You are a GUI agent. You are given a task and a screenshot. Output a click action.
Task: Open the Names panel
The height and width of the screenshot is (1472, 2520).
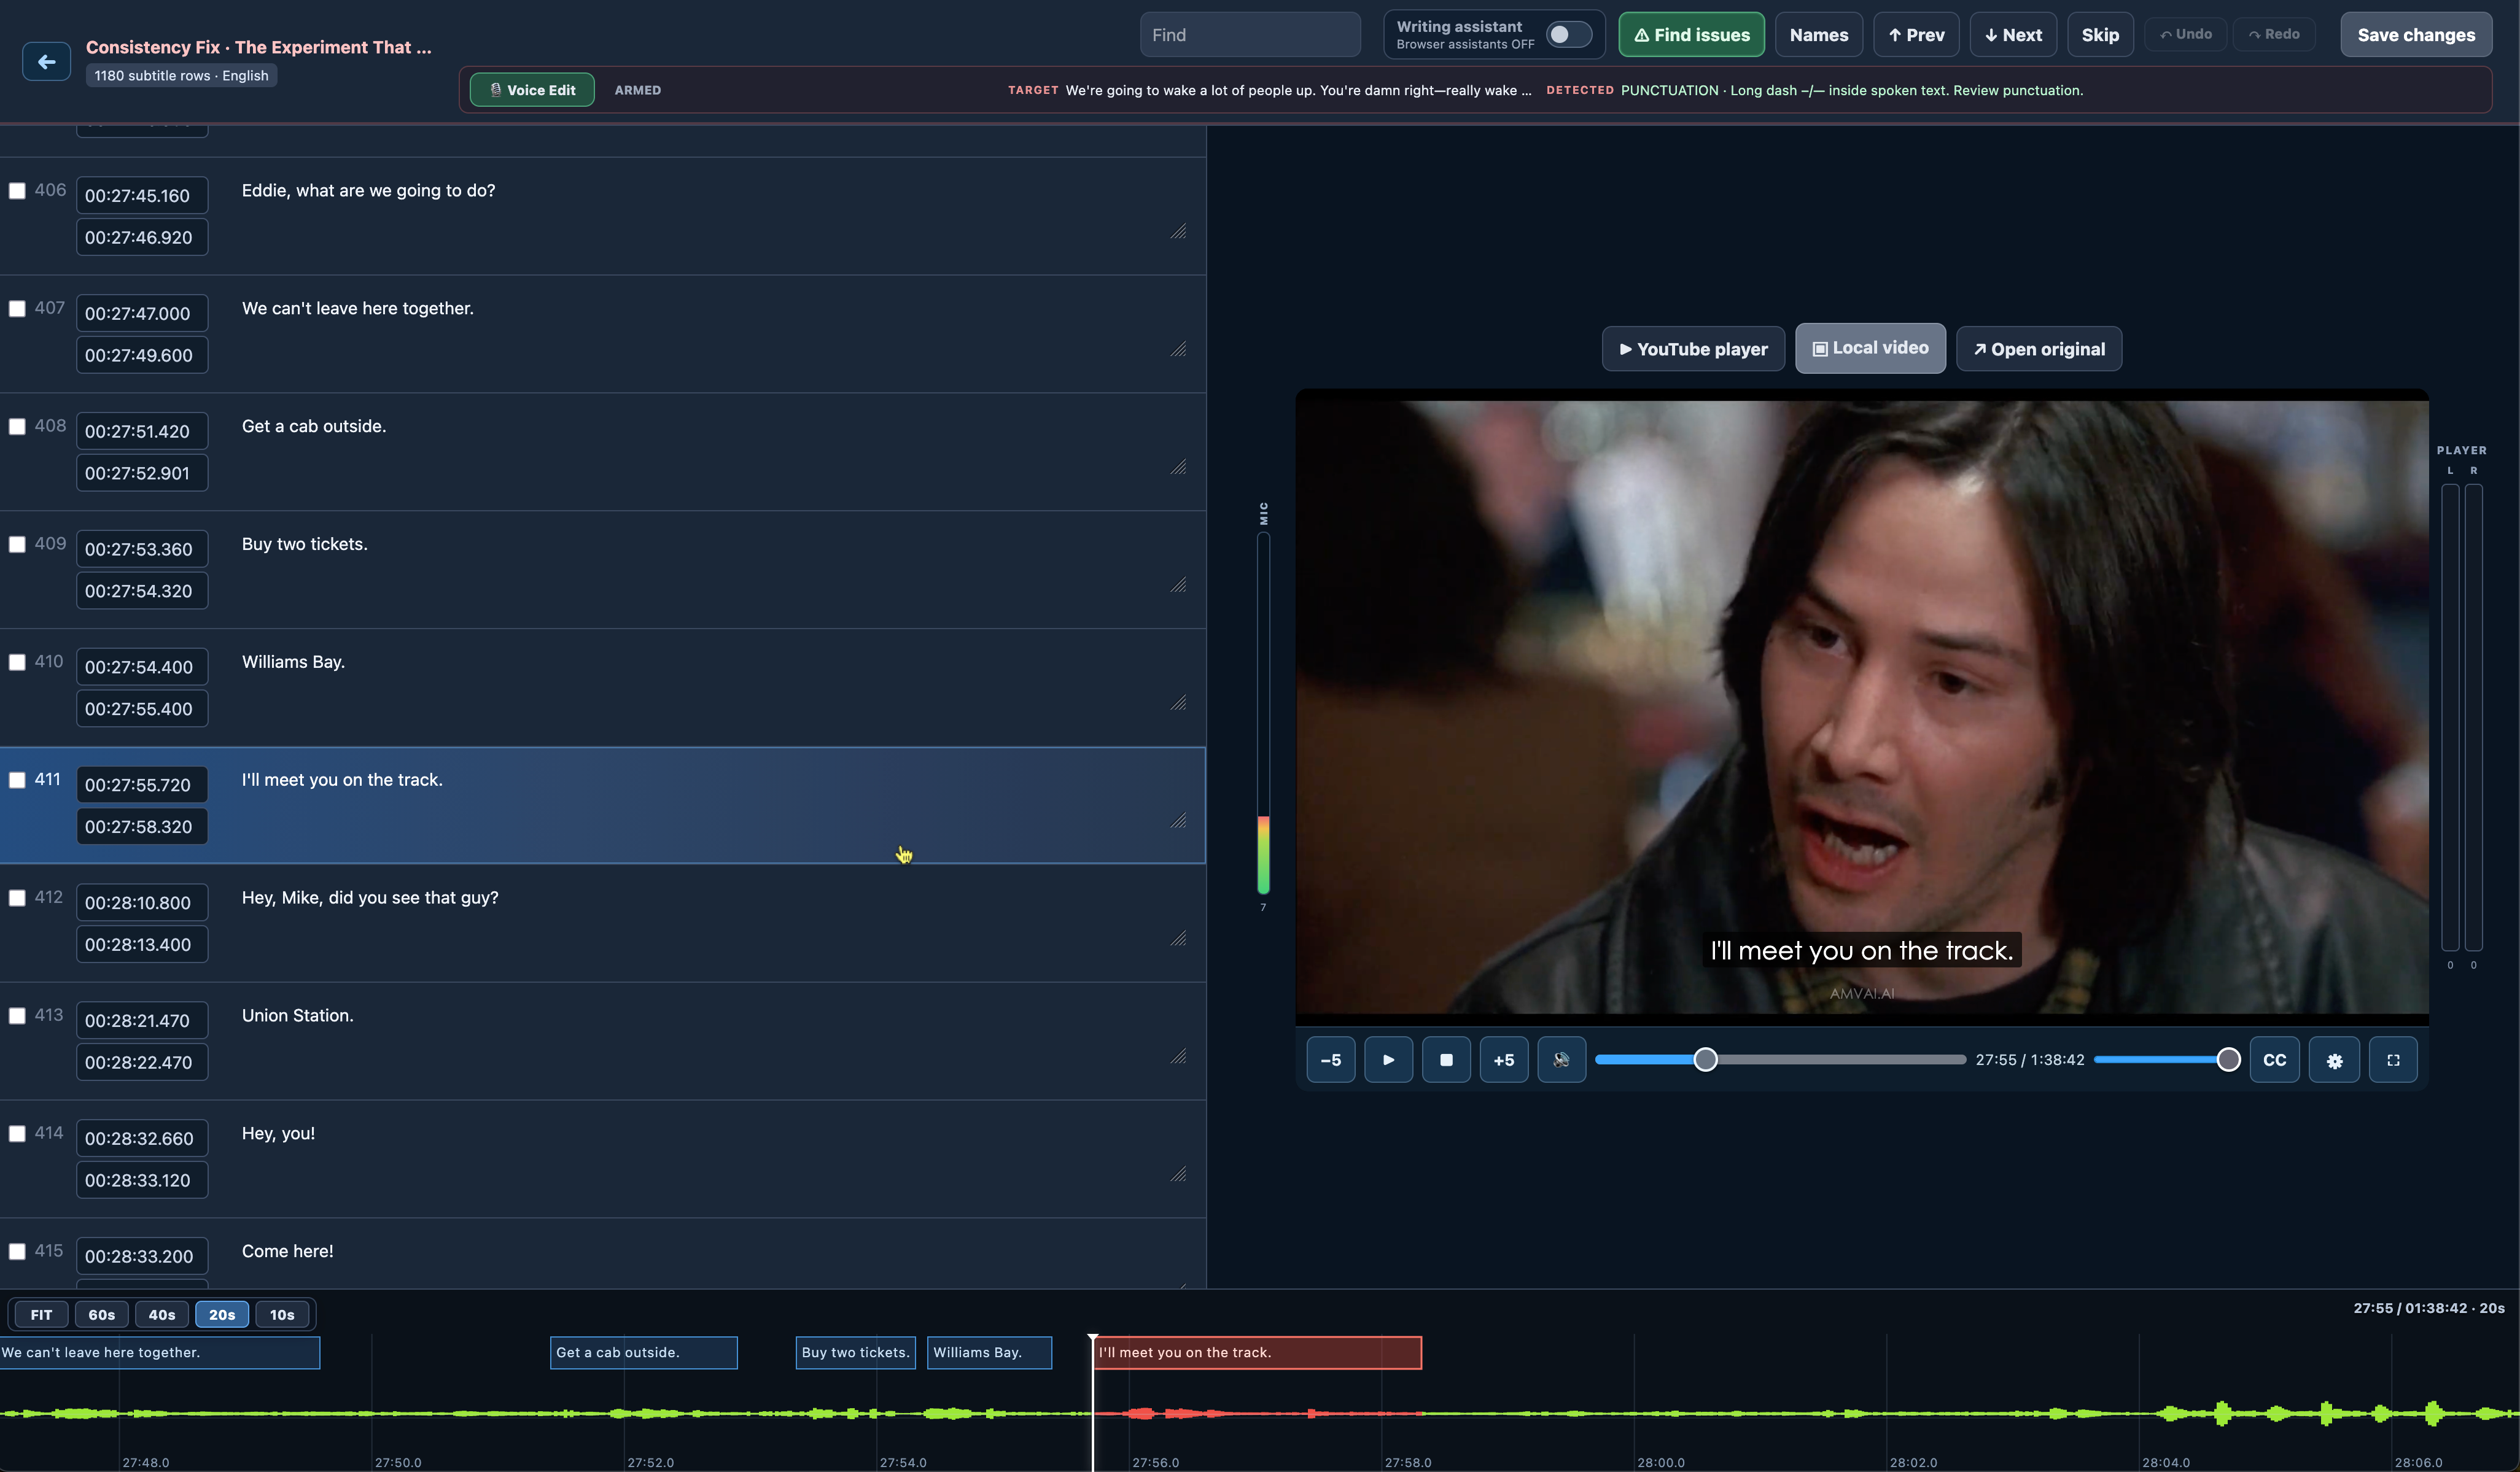coord(1818,35)
